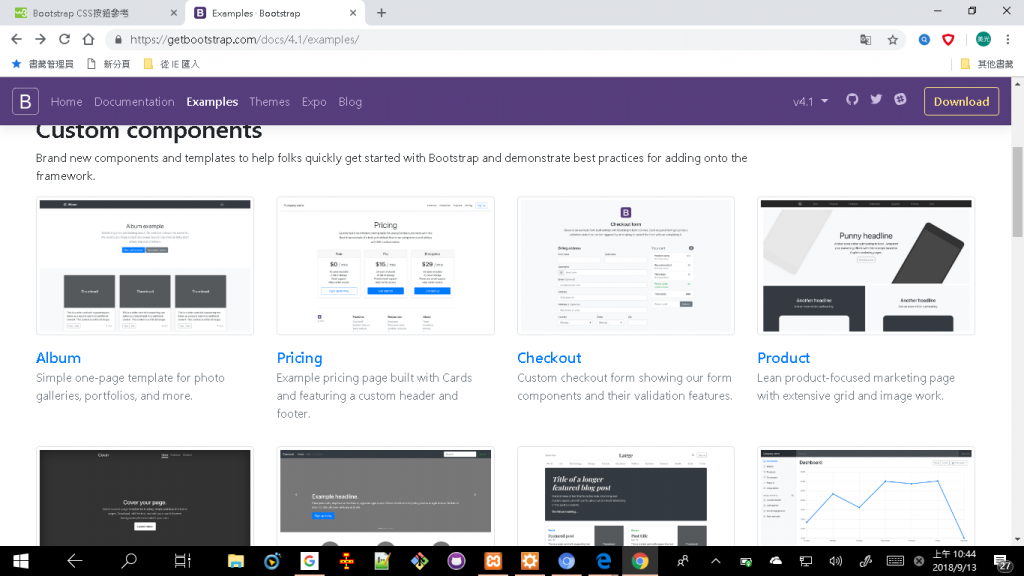View site info via the padlock icon

[118, 40]
